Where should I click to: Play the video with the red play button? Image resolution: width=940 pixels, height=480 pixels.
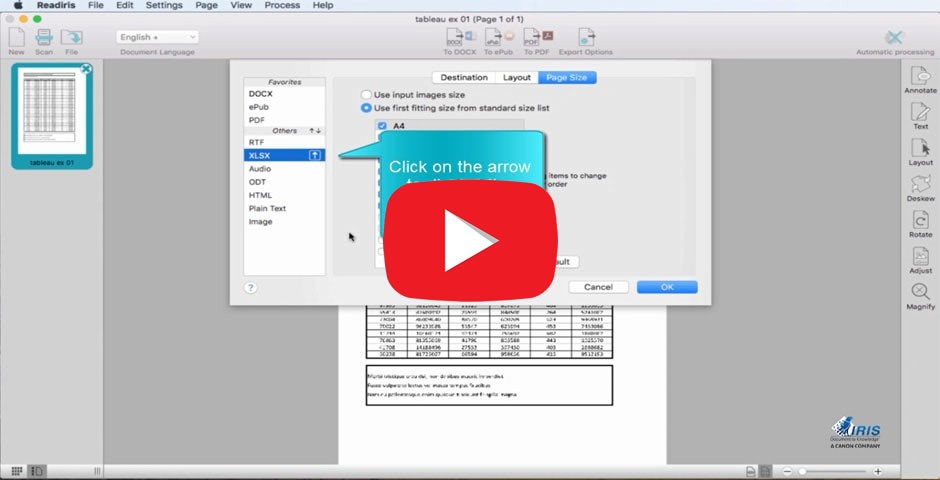point(471,240)
